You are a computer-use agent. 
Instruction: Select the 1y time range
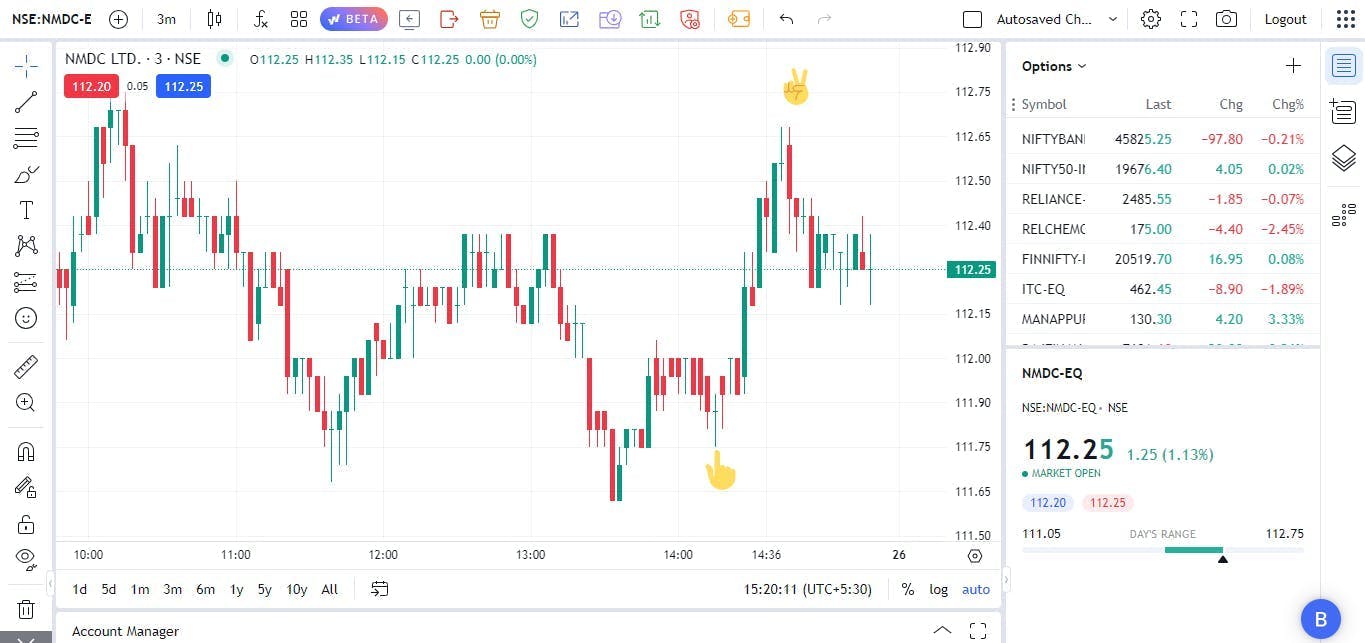[236, 589]
